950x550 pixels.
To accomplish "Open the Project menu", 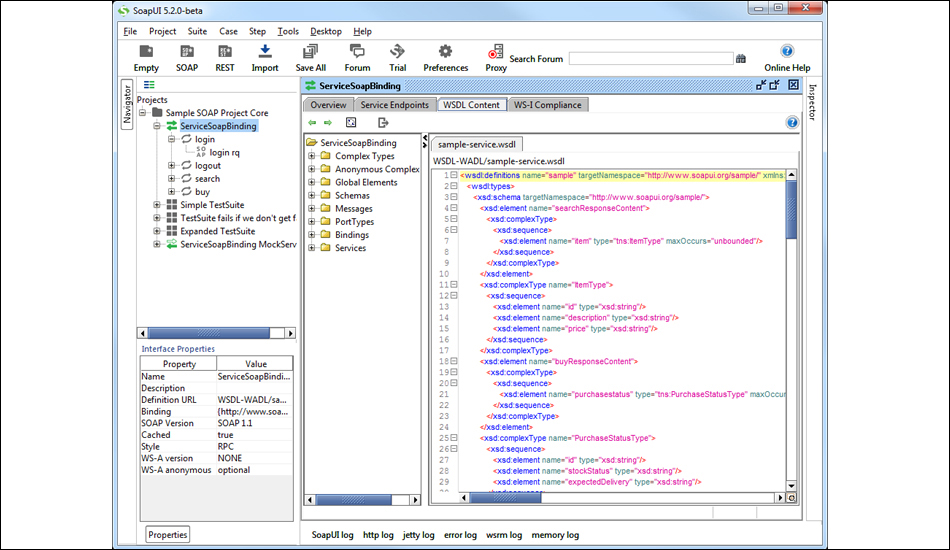I will click(162, 31).
